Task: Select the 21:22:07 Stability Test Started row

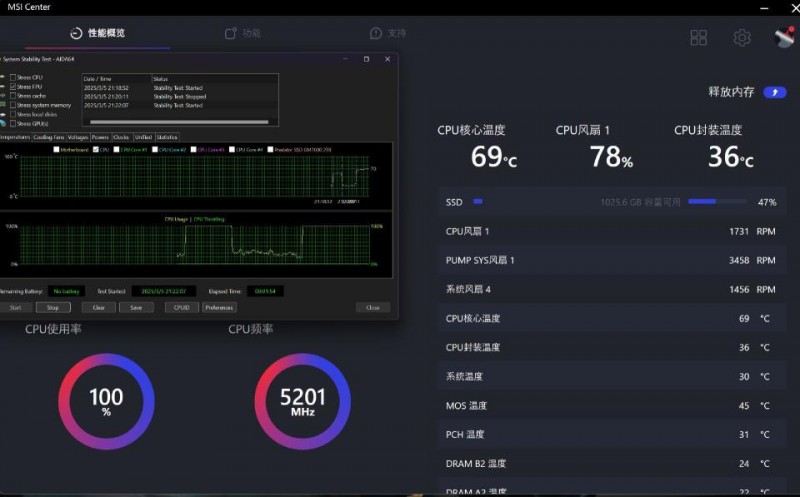Action: pos(180,106)
